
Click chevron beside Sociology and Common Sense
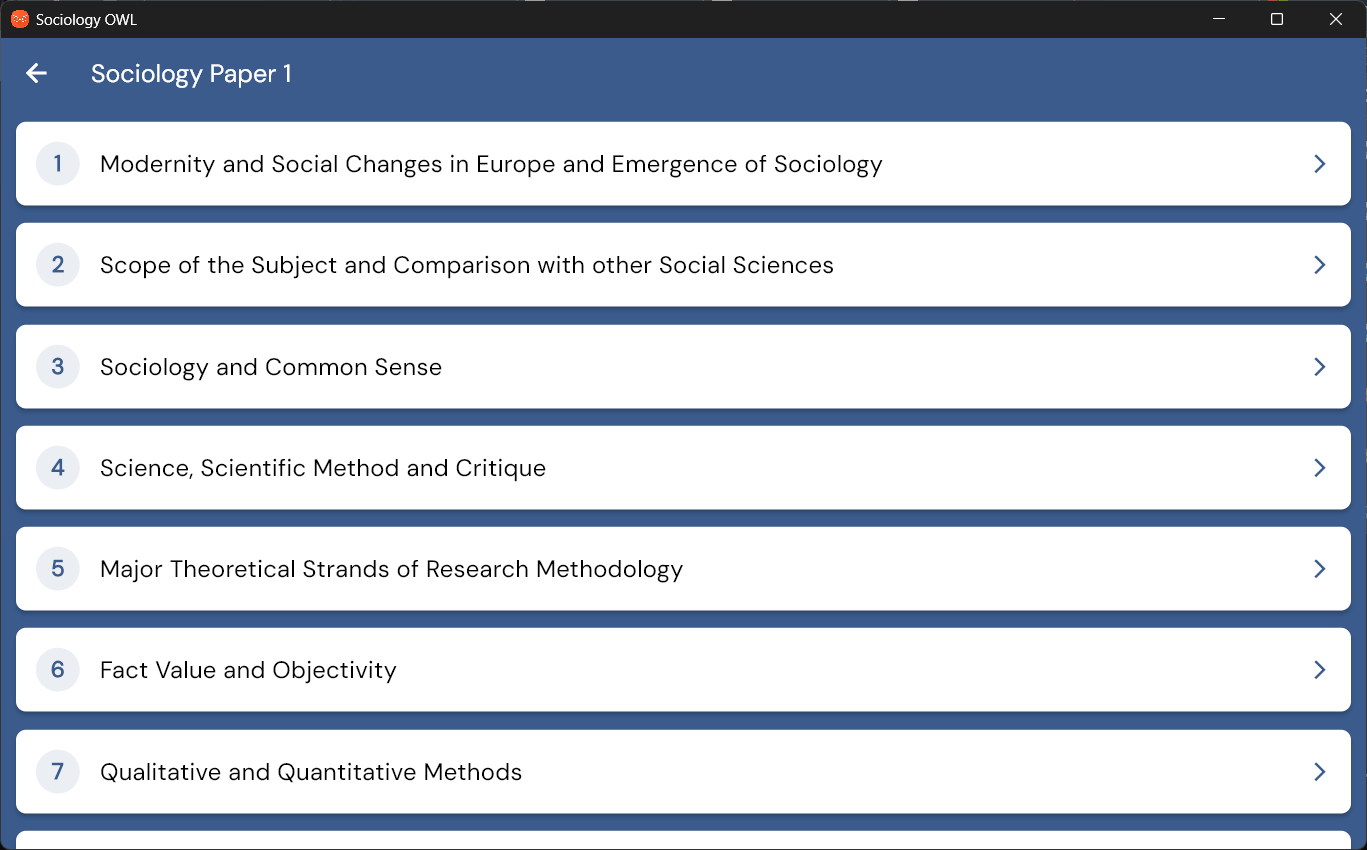click(1319, 367)
